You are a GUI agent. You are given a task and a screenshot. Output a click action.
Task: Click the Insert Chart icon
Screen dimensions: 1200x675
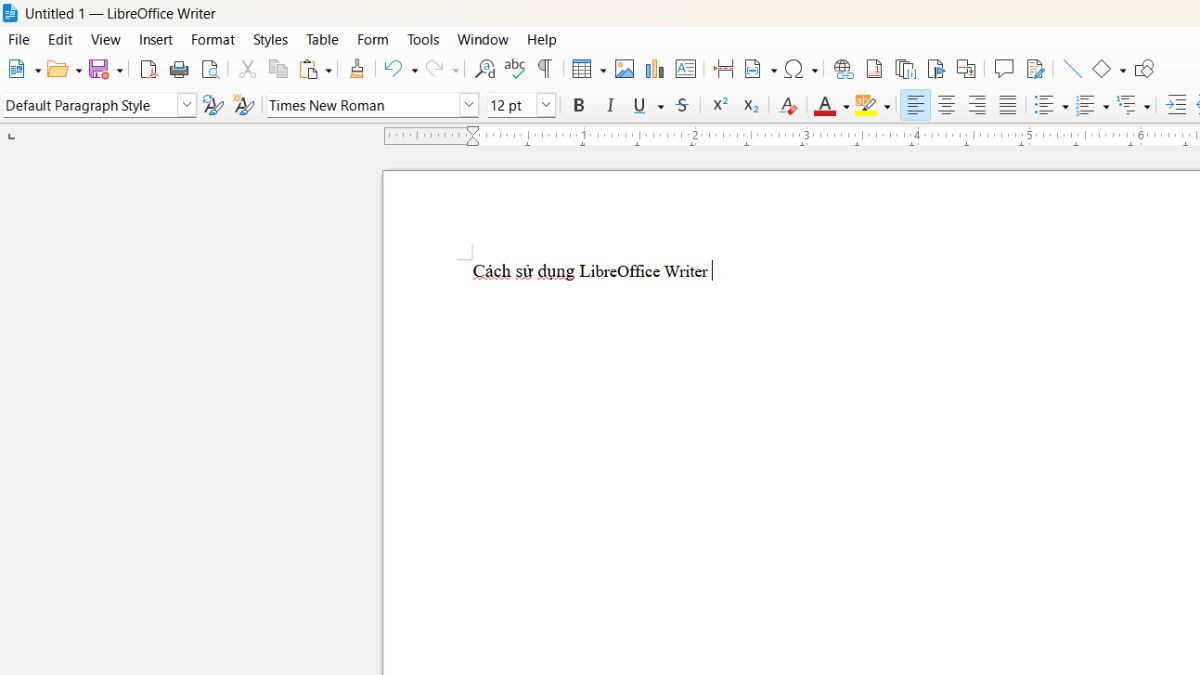[x=655, y=69]
